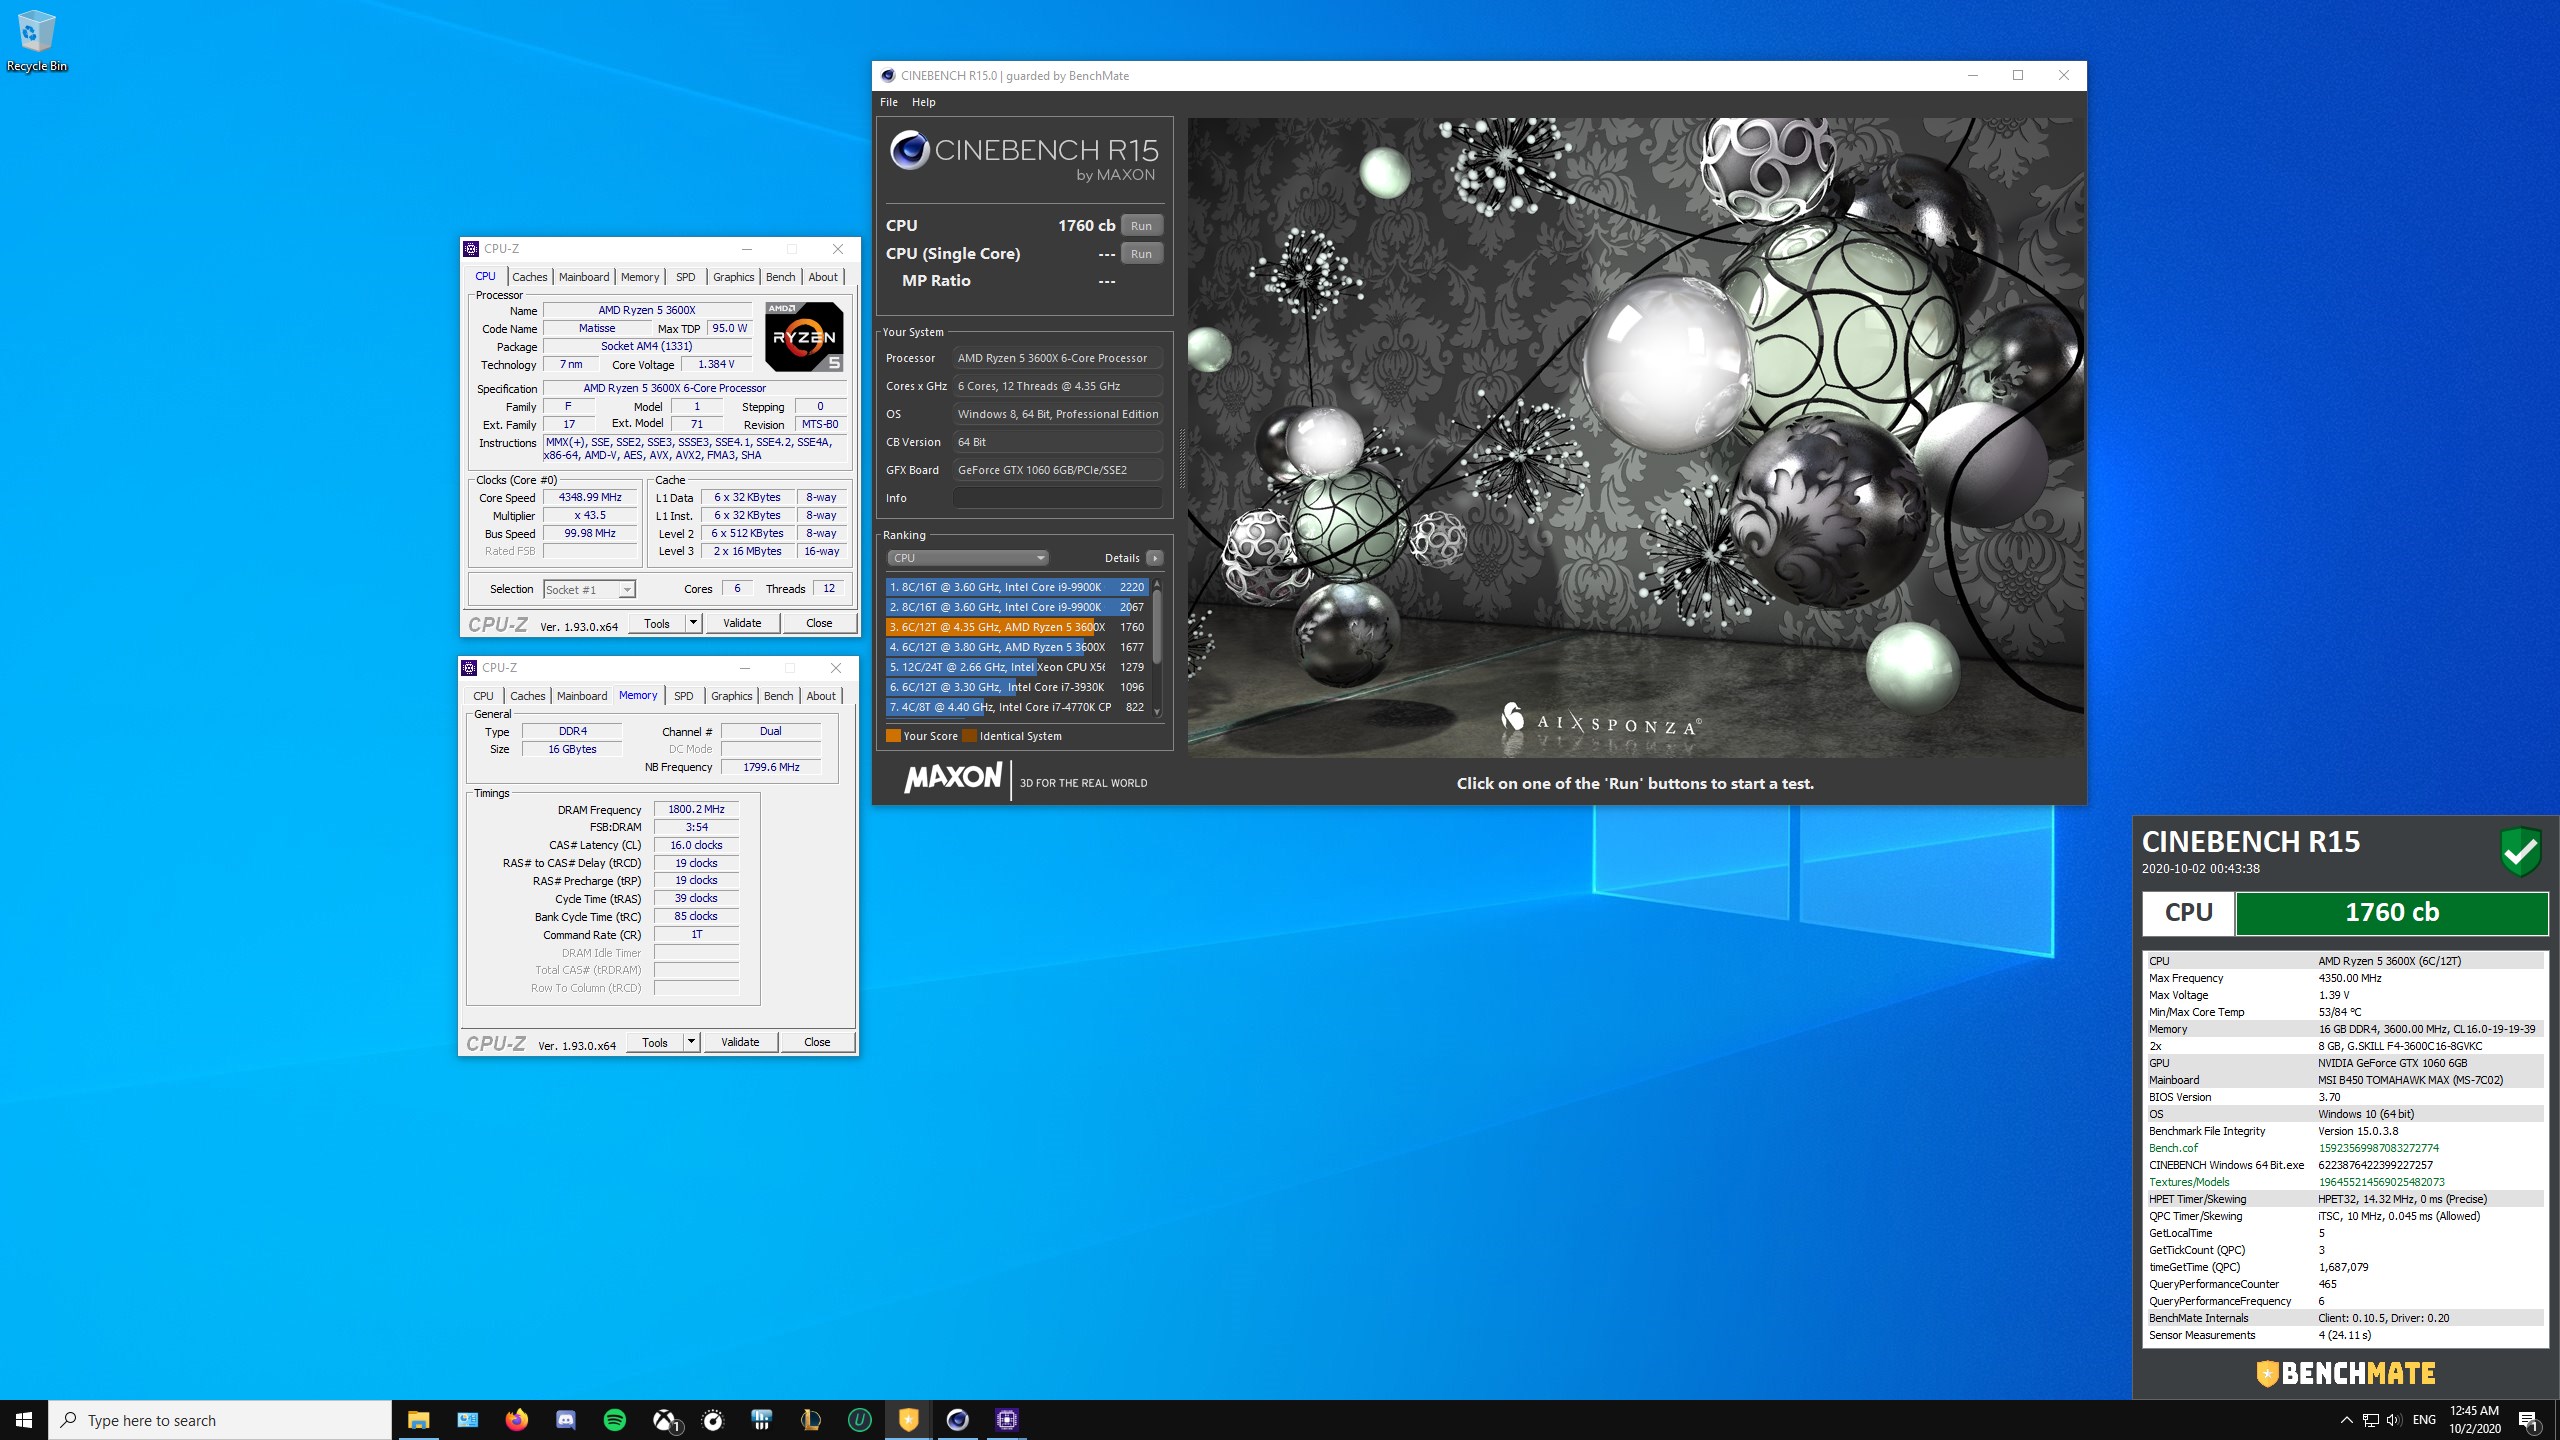Open About tab in lower CPU-Z window

click(821, 696)
